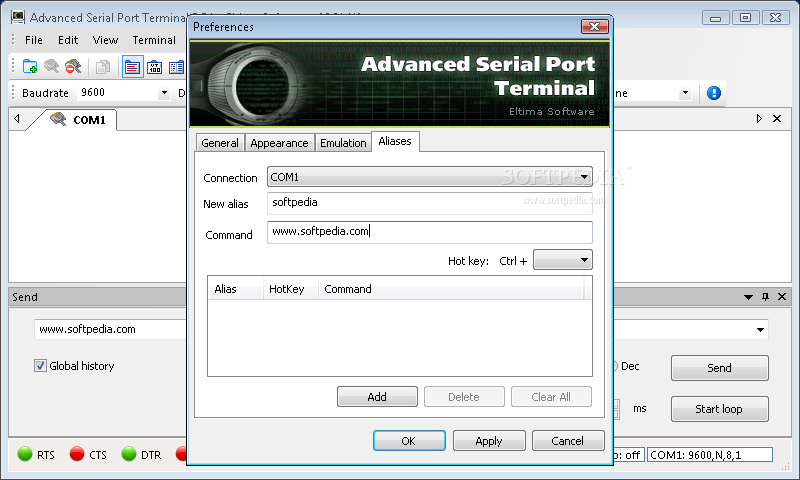Image resolution: width=800 pixels, height=480 pixels.
Task: Click the RTS green indicator light
Action: click(x=24, y=454)
